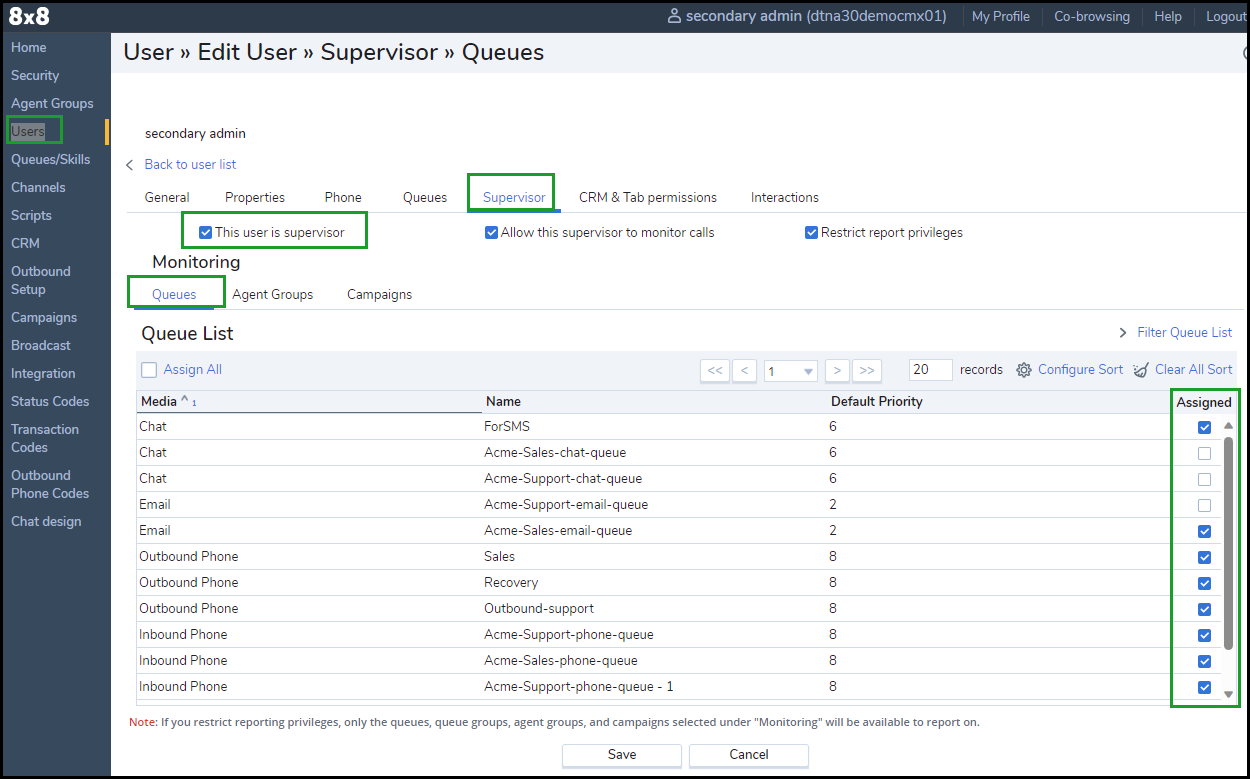Open the user Queues tab
This screenshot has width=1250, height=779.
tap(425, 197)
